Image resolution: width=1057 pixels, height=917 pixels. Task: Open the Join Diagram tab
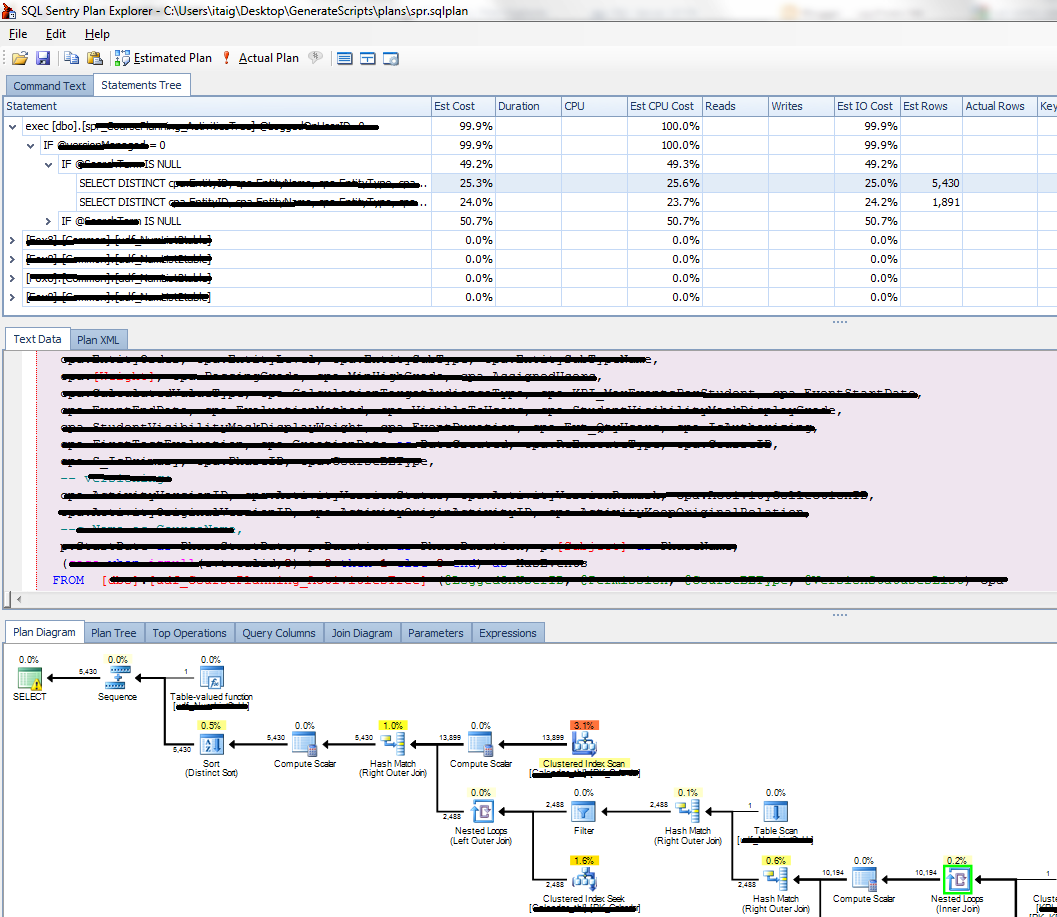(x=362, y=633)
